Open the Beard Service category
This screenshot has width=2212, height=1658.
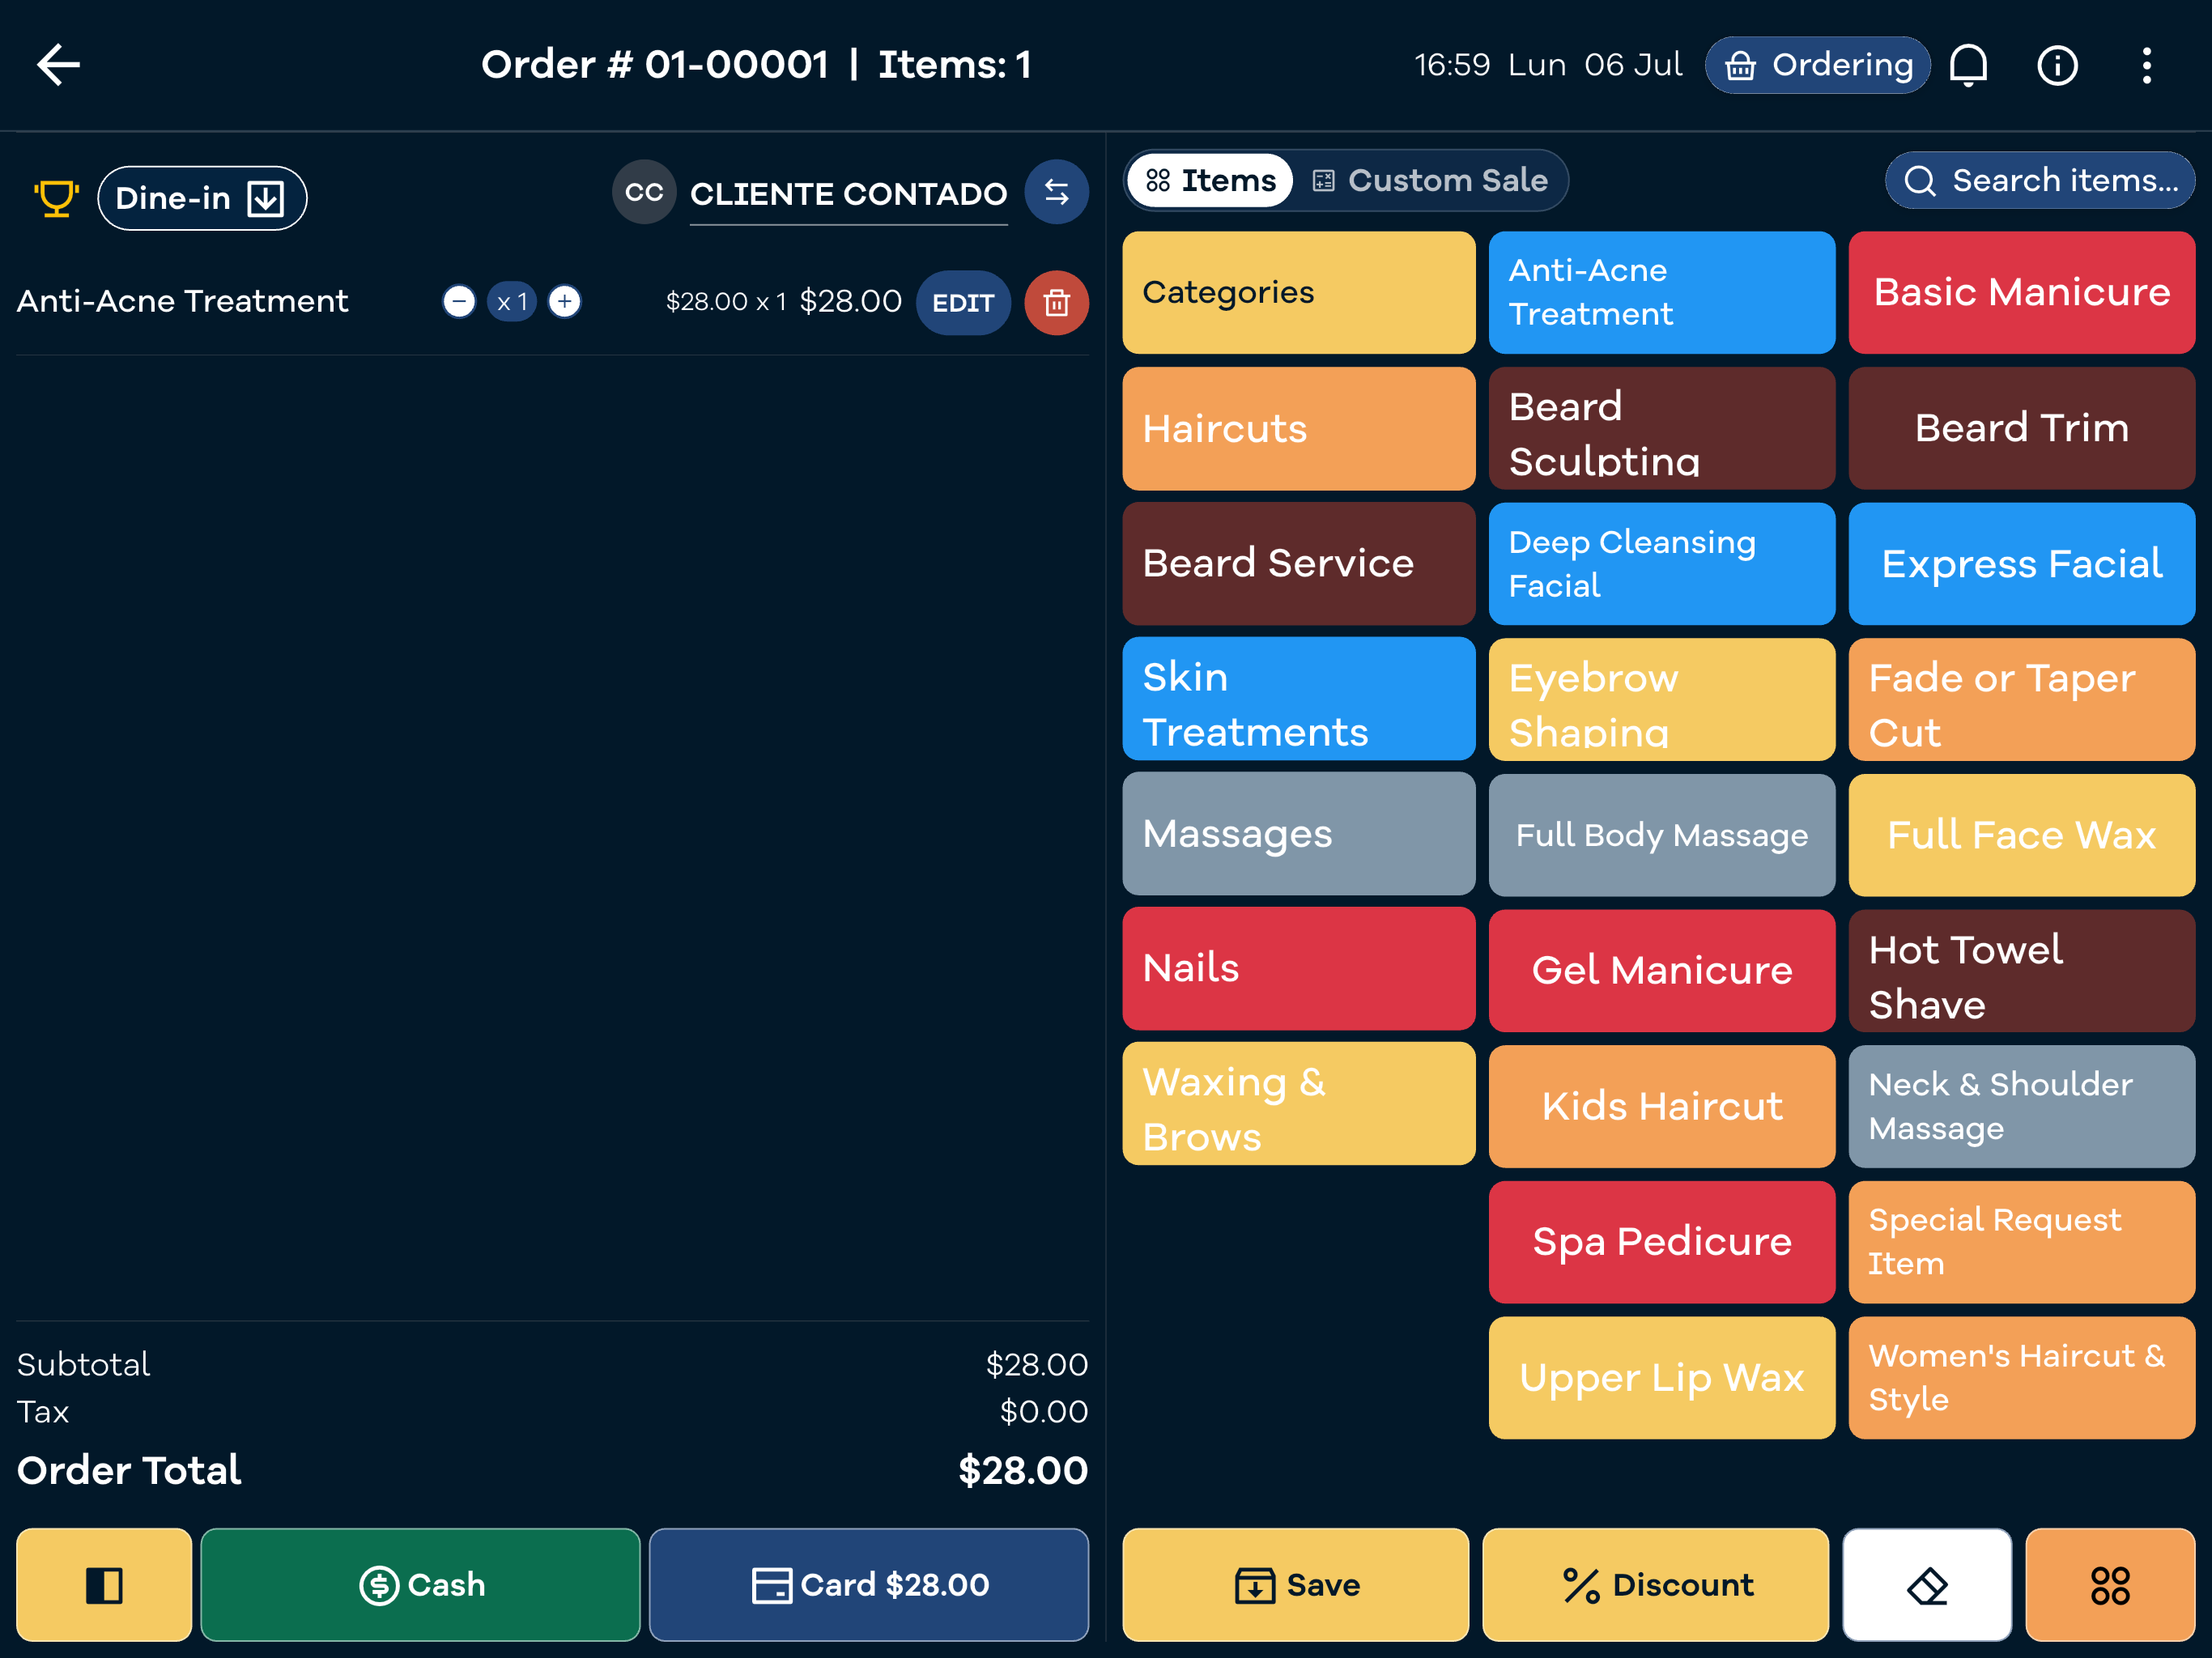pos(1298,563)
